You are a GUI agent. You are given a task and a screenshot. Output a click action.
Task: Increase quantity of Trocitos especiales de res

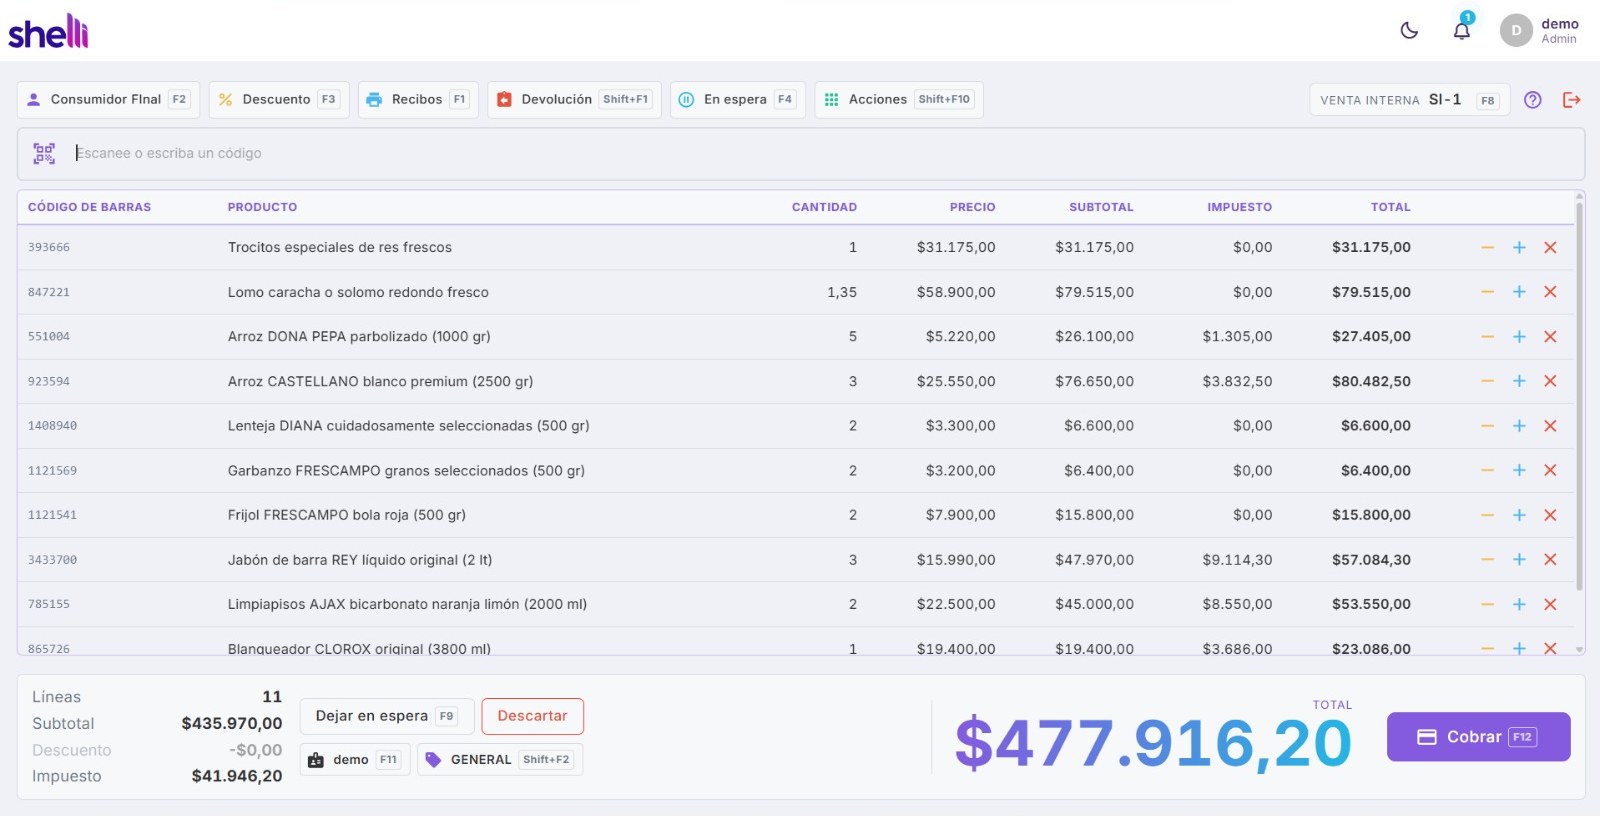(1519, 247)
